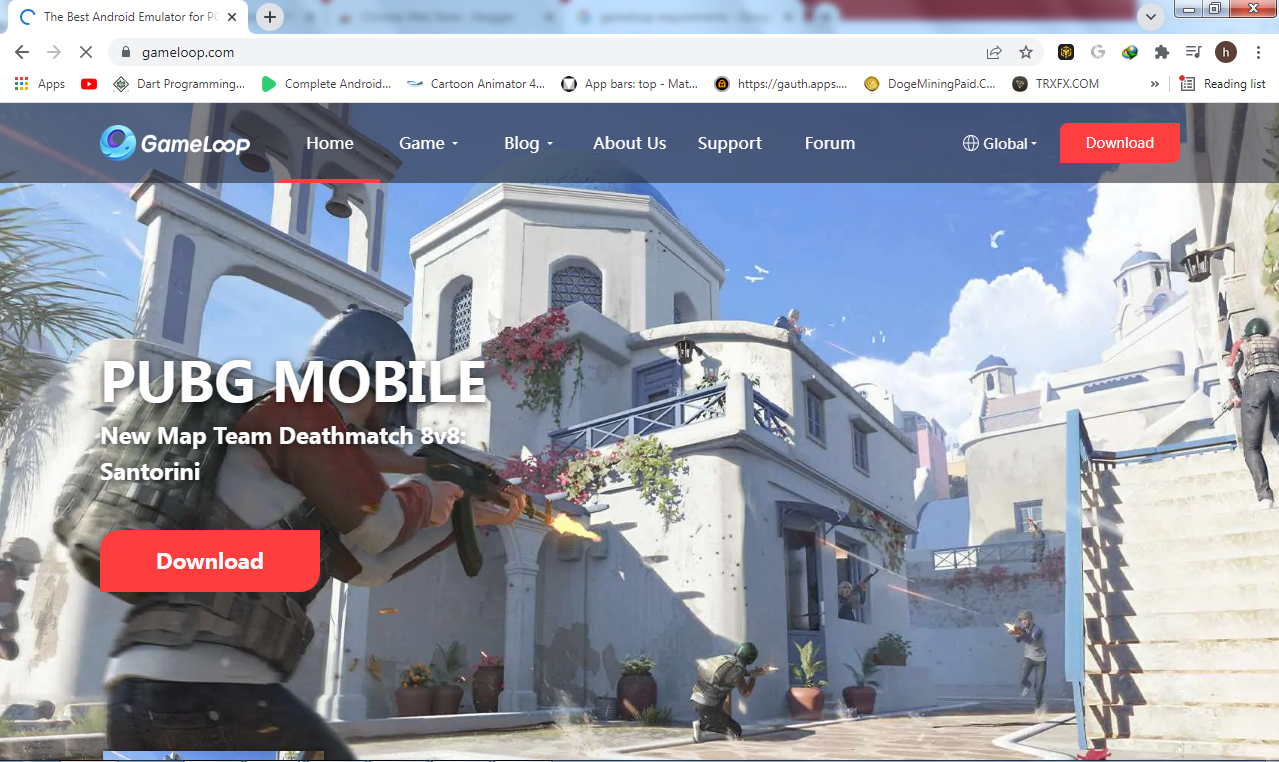Open the media control playlist icon

click(x=1193, y=52)
